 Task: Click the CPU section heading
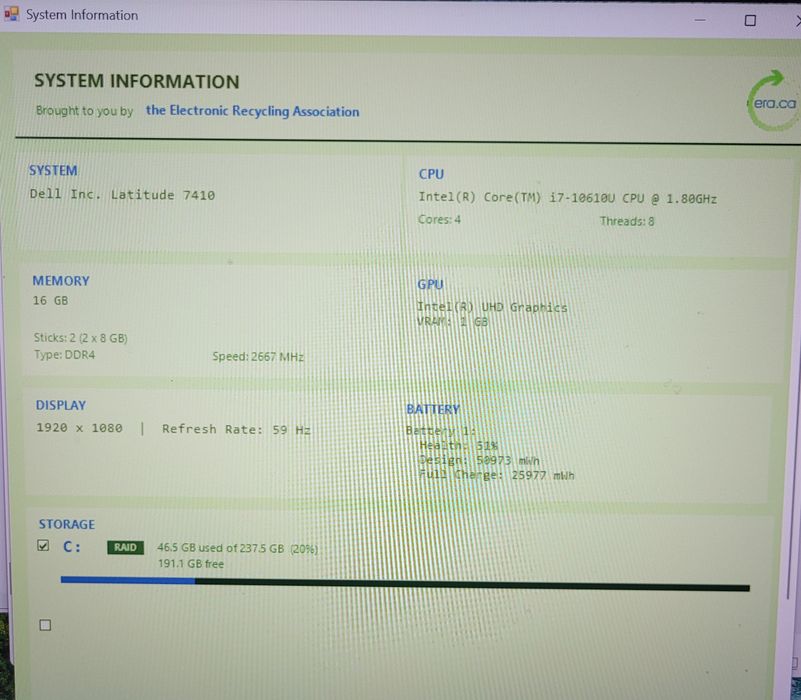tap(431, 174)
